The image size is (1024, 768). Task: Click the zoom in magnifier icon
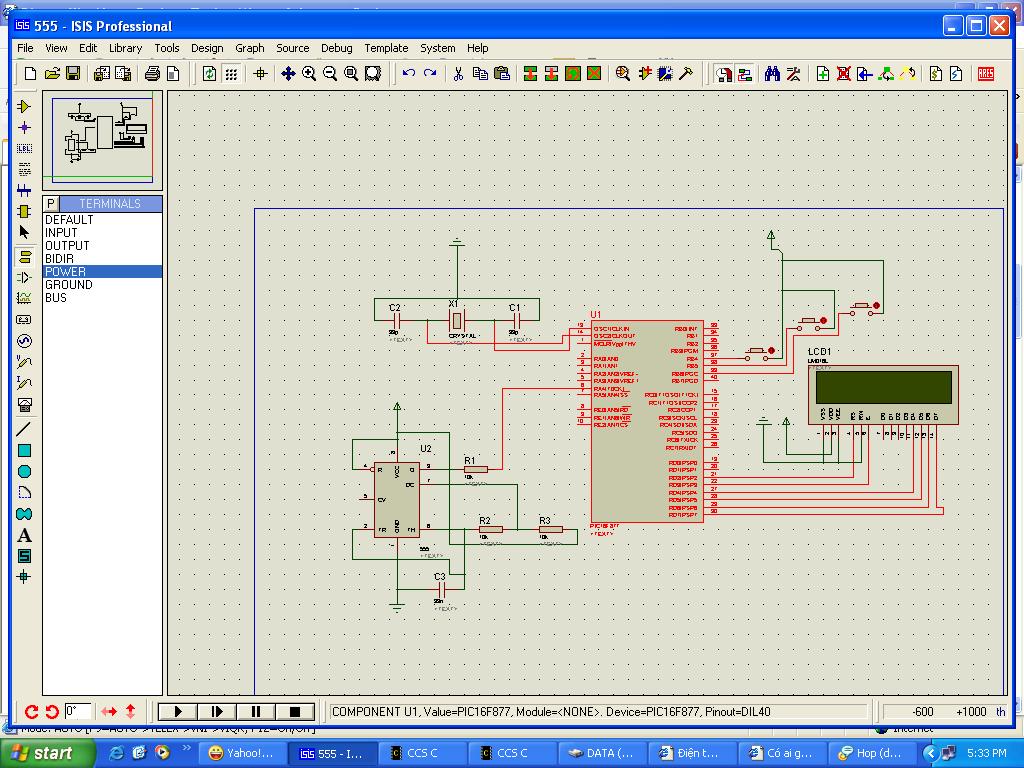[309, 74]
